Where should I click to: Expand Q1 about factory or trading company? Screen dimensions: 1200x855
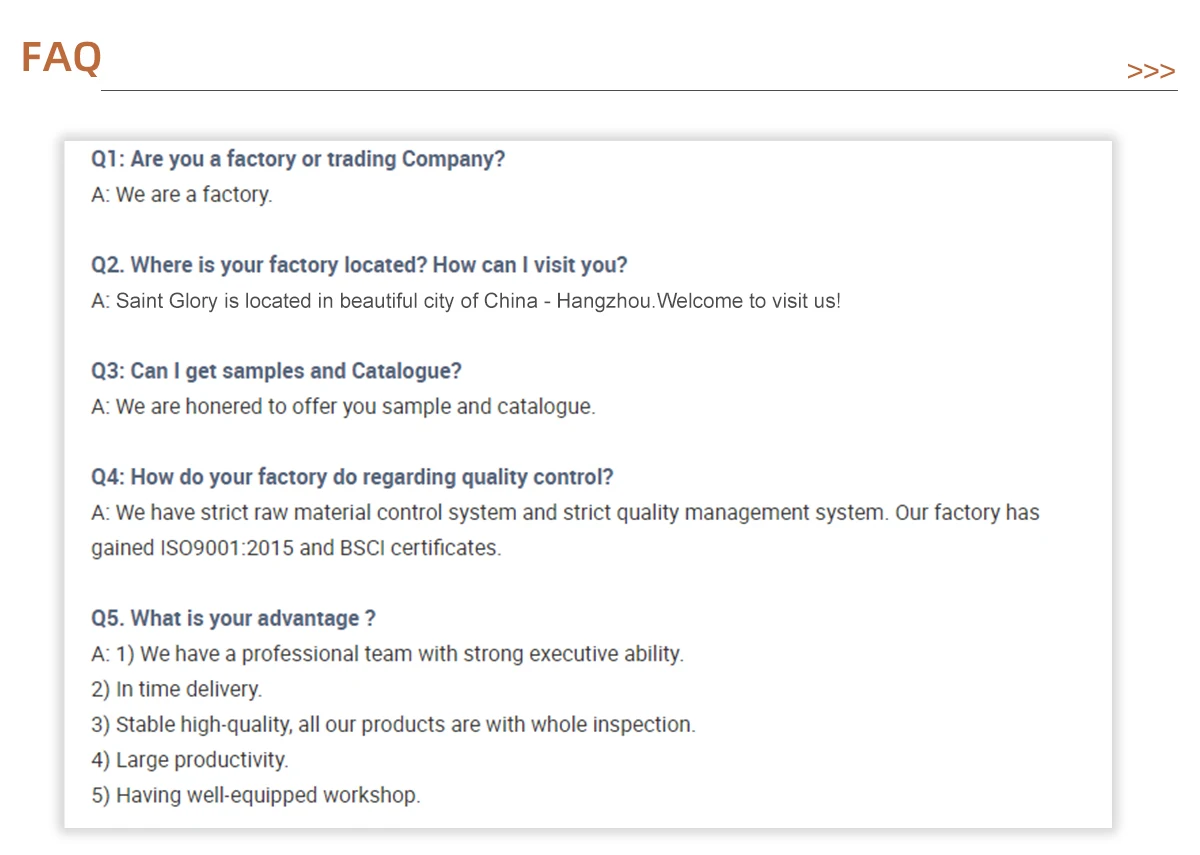click(298, 159)
